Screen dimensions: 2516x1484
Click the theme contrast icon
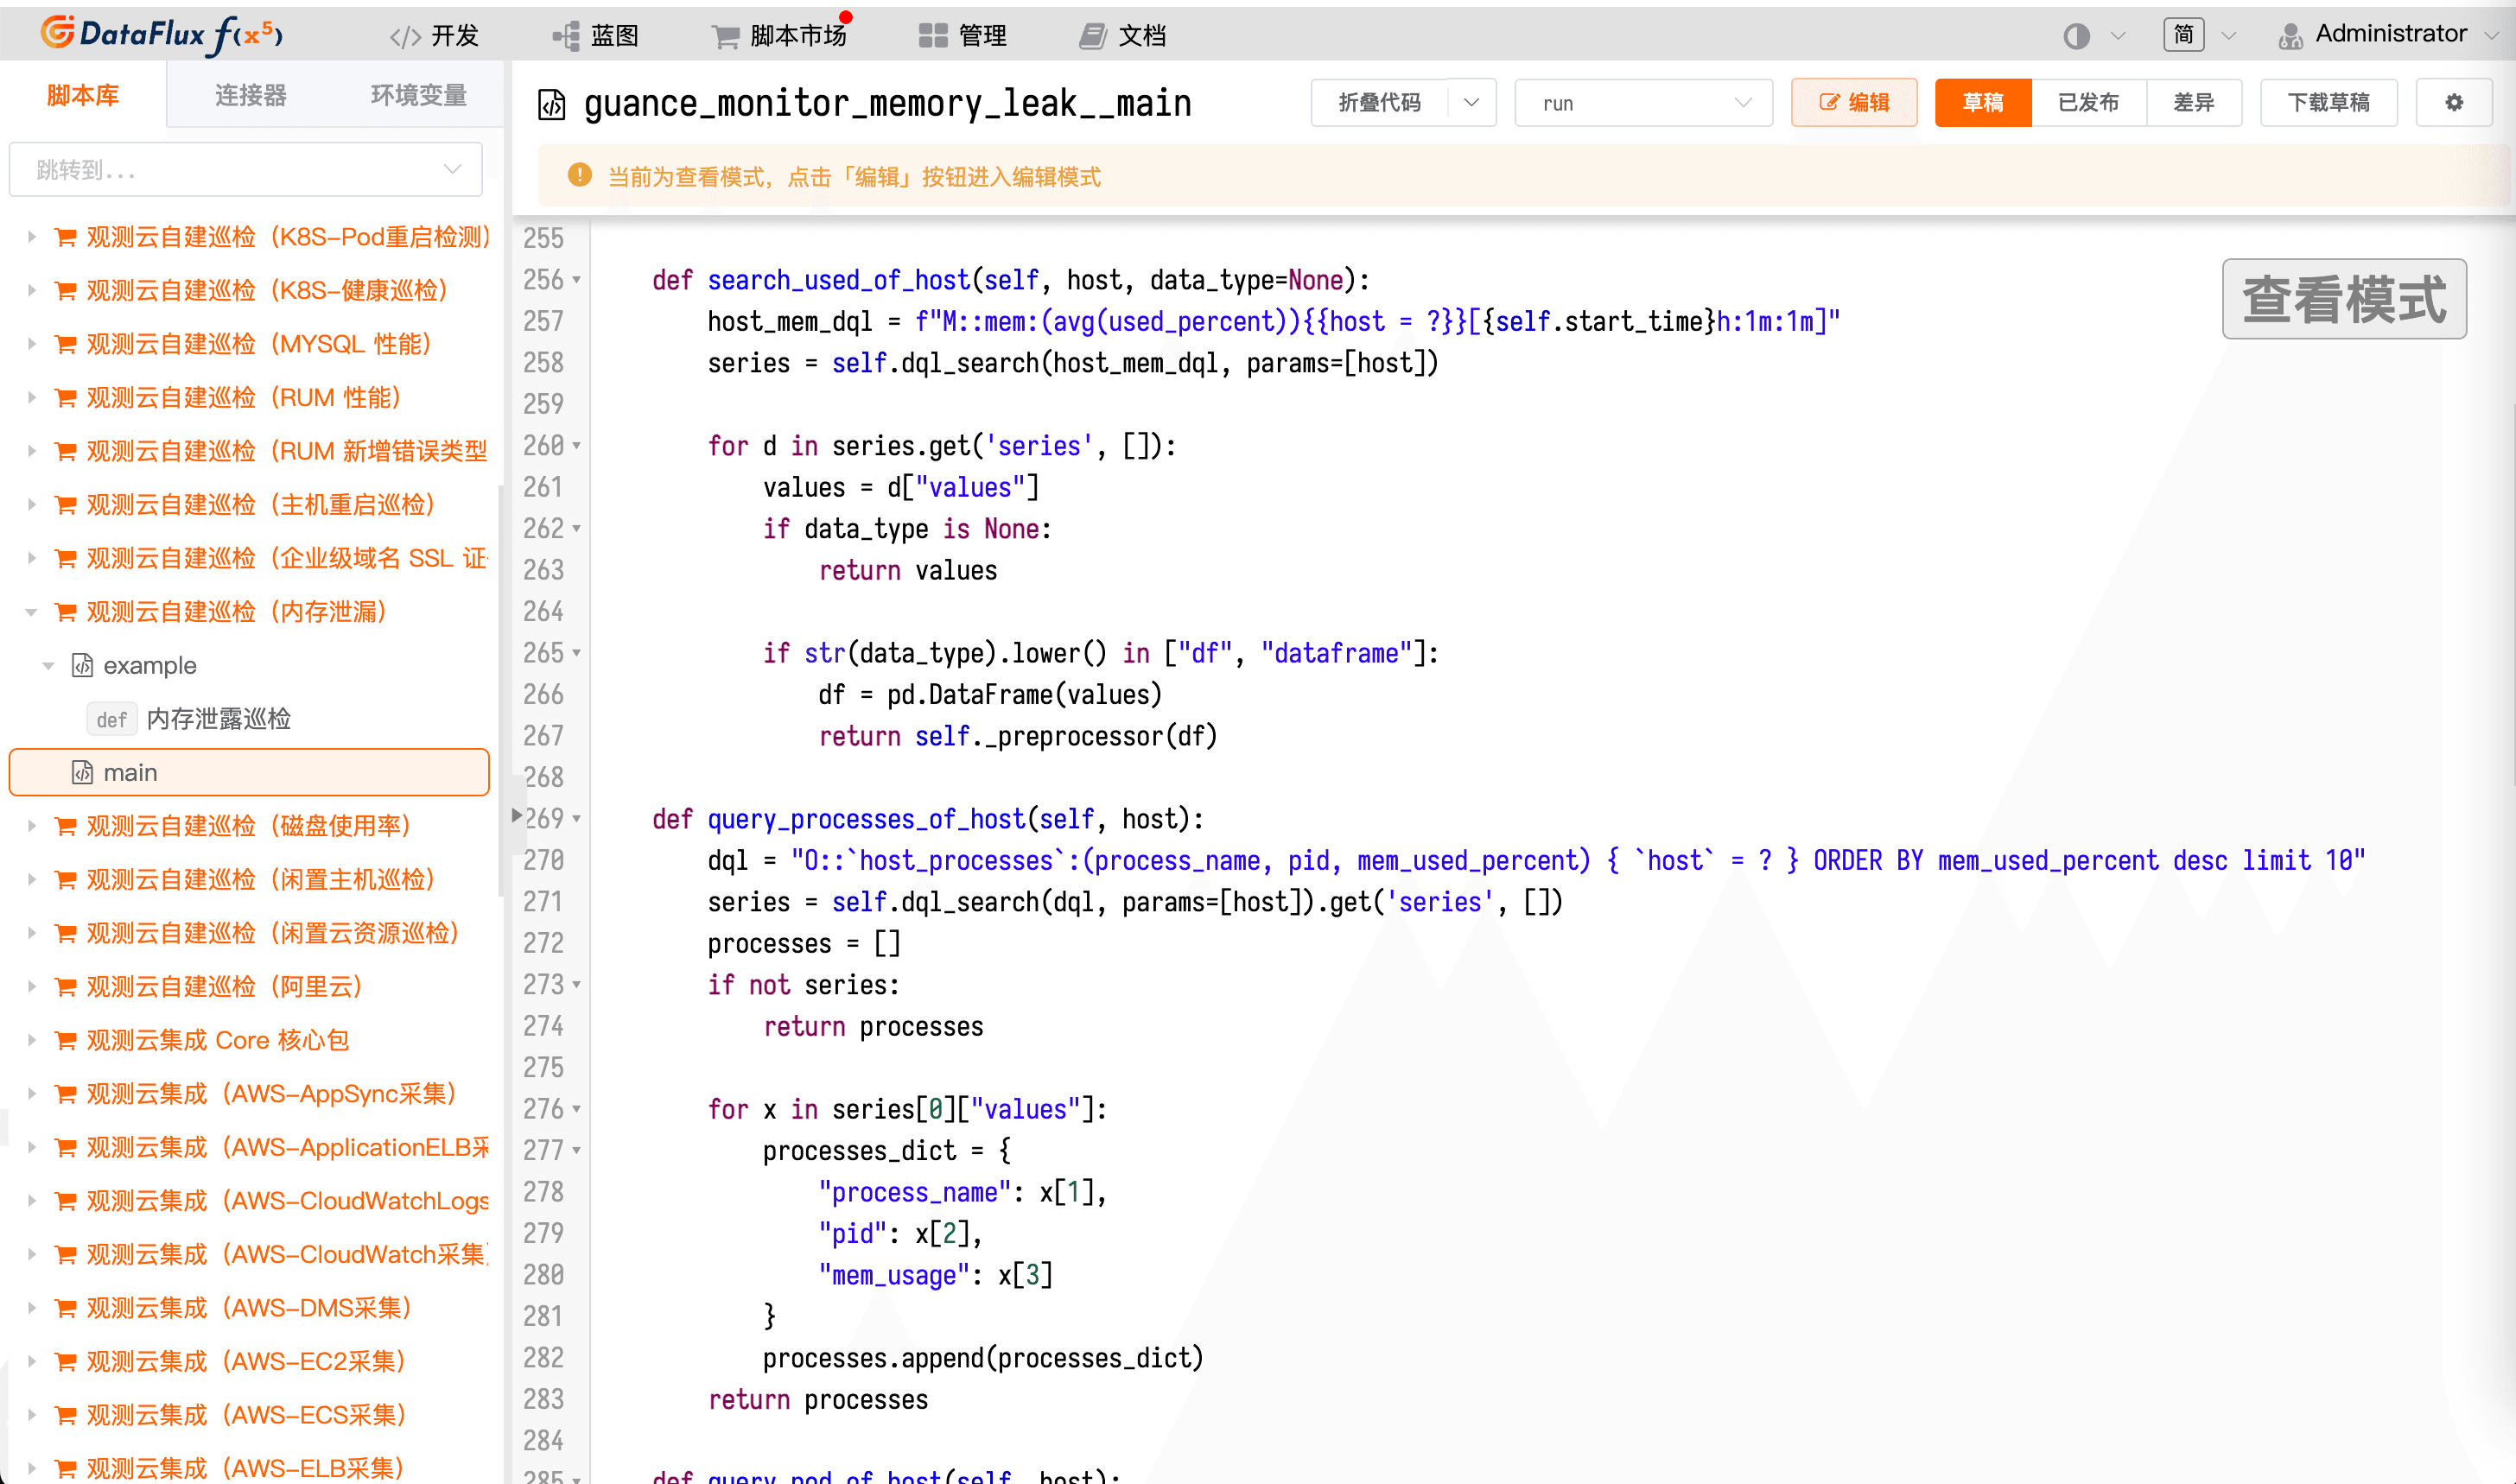point(2076,36)
